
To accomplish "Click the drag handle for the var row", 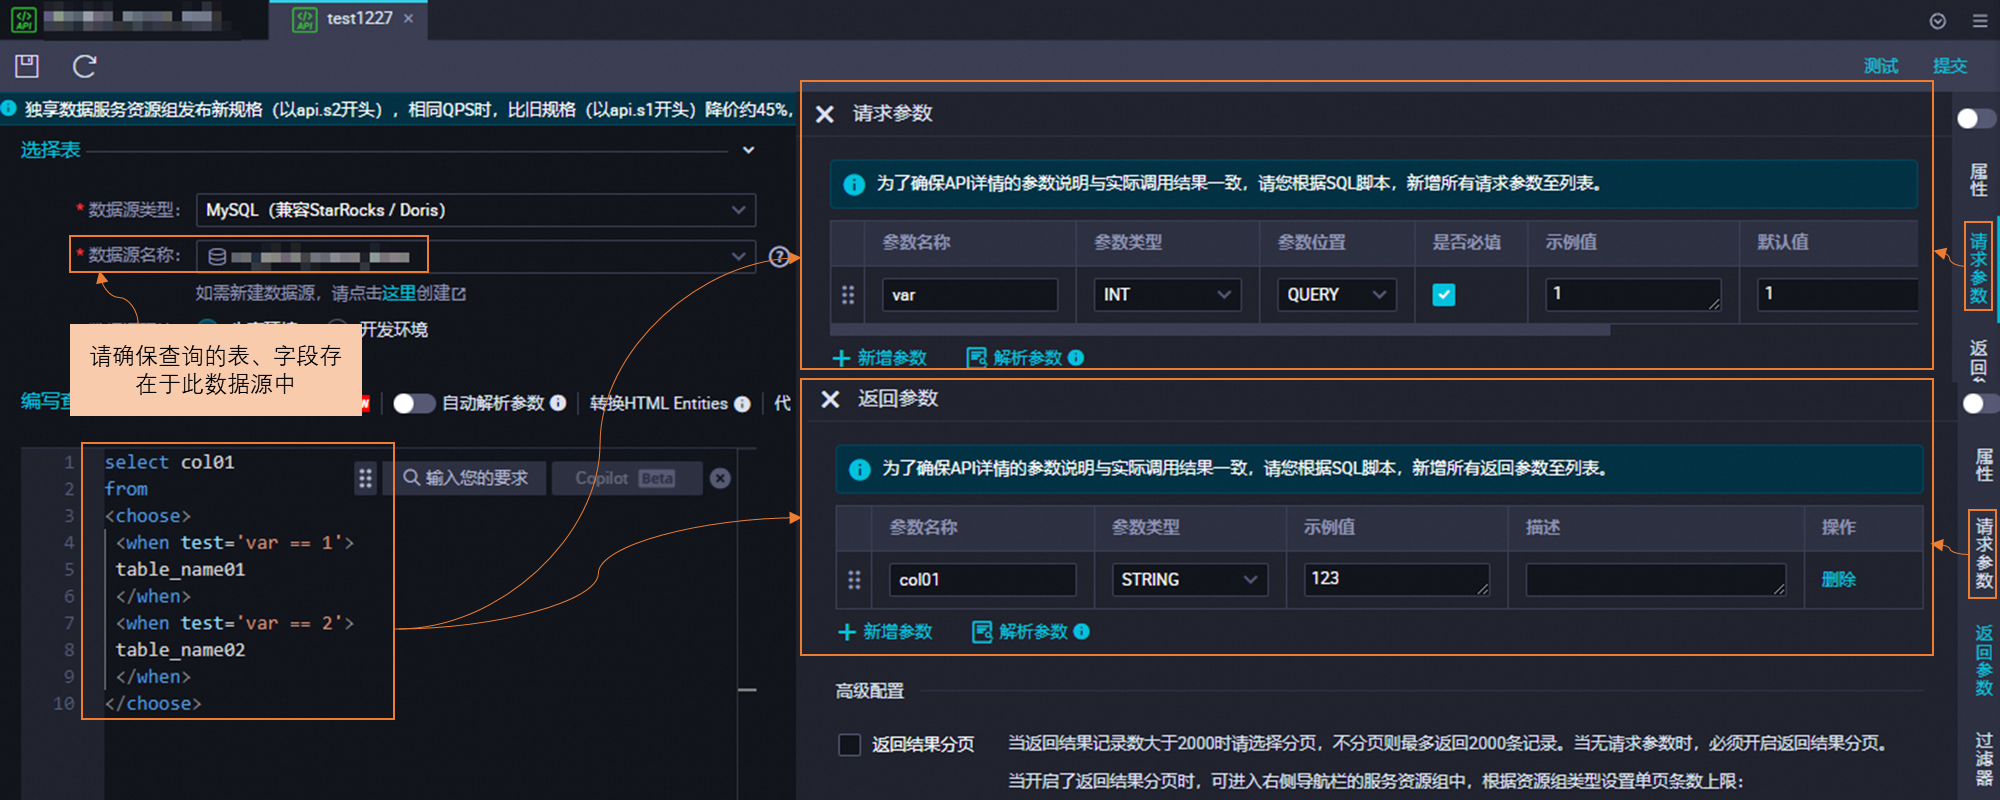I will coord(848,295).
